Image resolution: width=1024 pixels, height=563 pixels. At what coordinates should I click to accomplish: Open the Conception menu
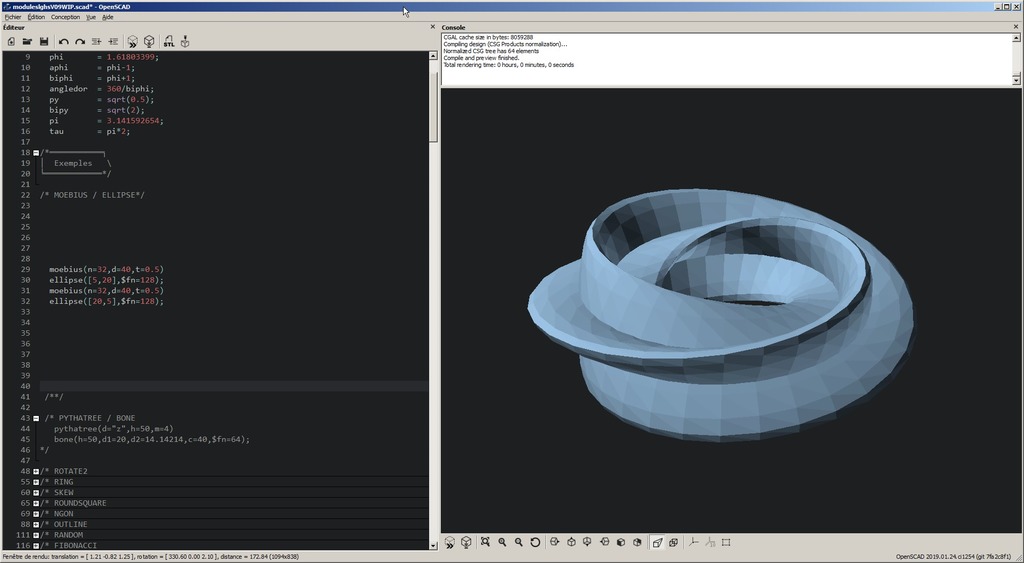click(65, 17)
